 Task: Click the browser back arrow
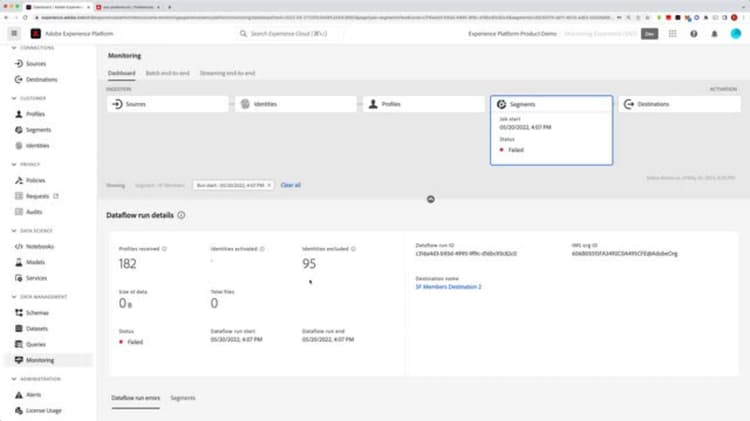pyautogui.click(x=6, y=18)
